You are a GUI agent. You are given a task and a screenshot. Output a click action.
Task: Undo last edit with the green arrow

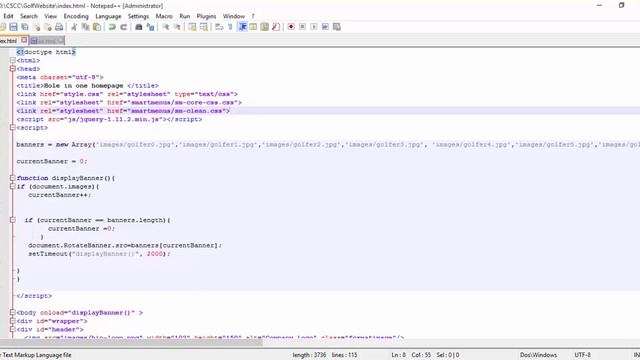112,27
